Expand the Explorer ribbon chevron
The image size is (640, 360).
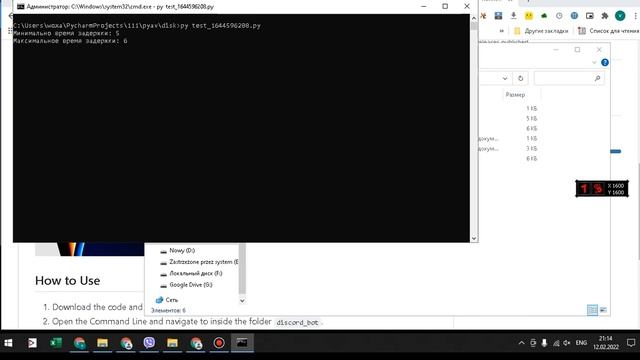coord(594,62)
